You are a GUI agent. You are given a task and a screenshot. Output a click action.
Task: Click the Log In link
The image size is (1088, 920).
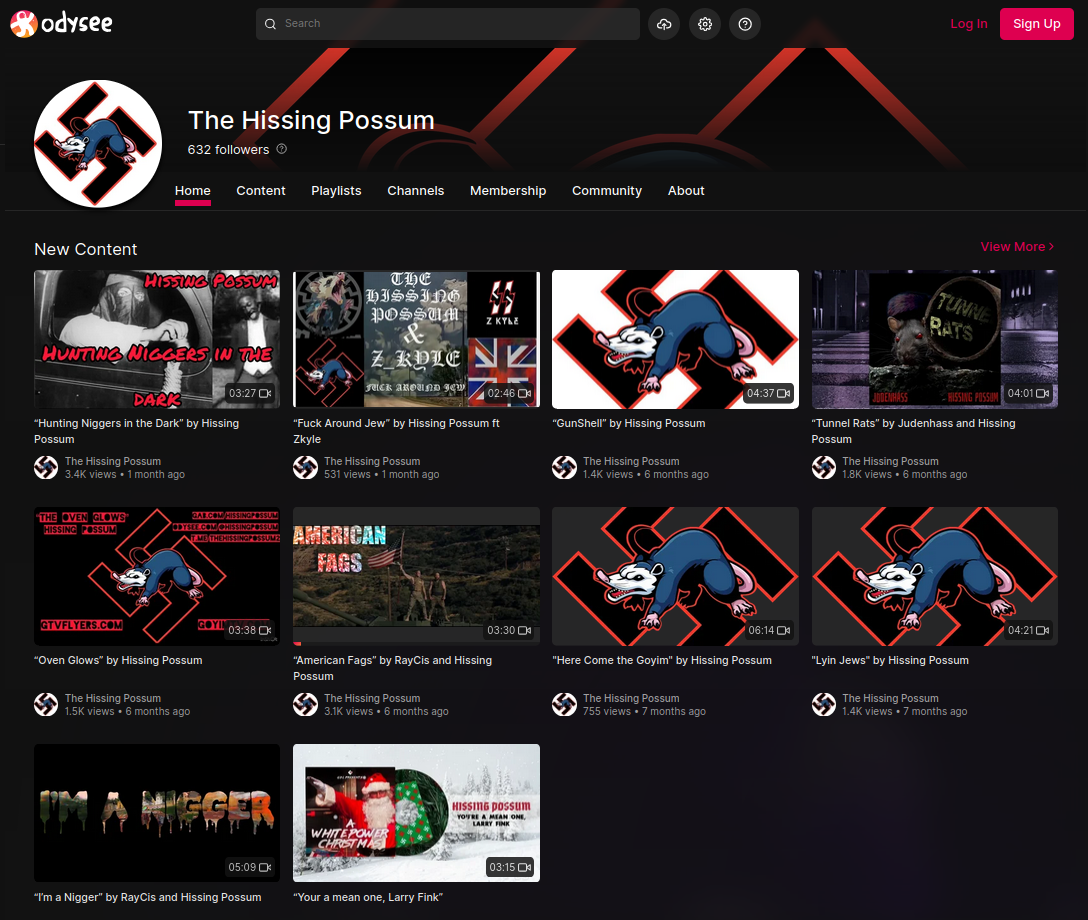click(969, 24)
